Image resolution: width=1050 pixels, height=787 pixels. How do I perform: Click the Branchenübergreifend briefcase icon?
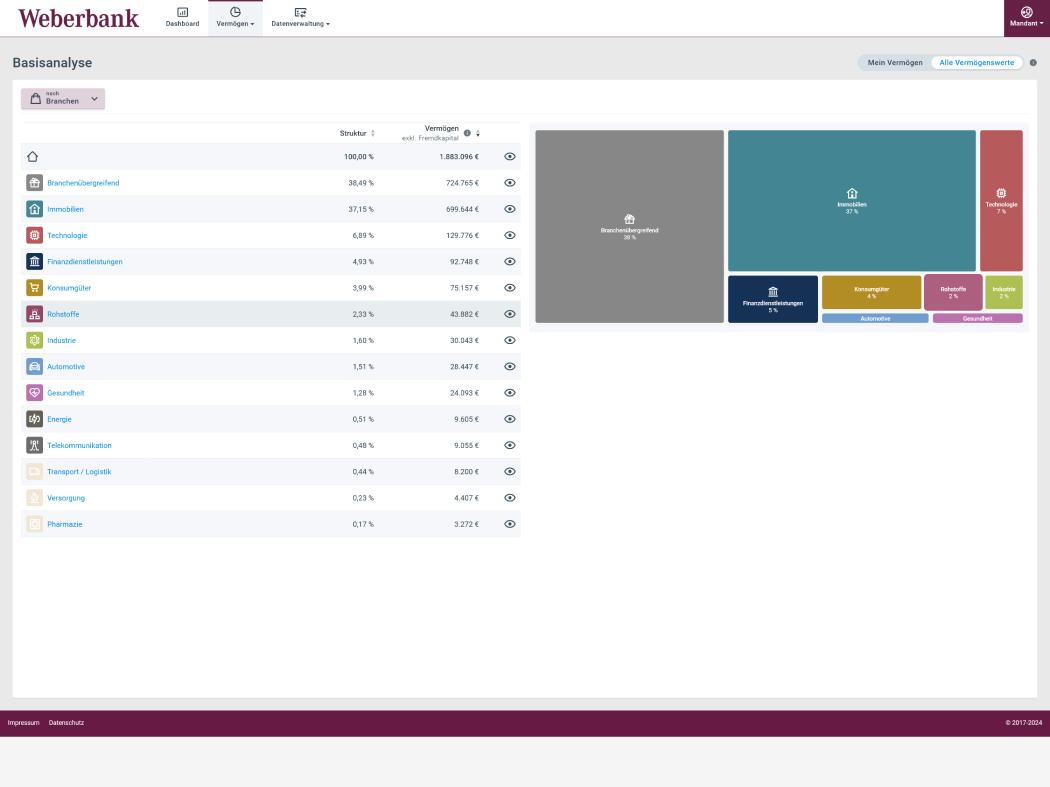[33, 183]
